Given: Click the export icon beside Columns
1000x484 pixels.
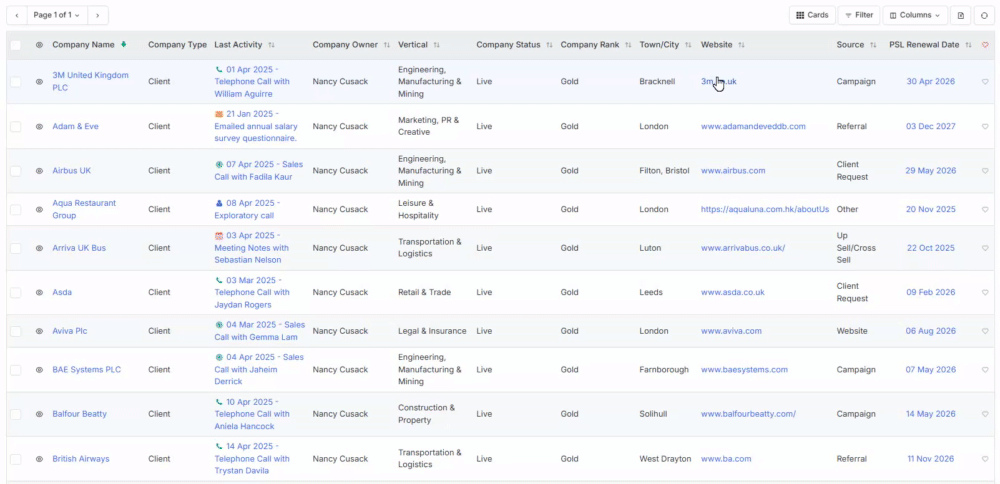Looking at the screenshot, I should point(960,15).
